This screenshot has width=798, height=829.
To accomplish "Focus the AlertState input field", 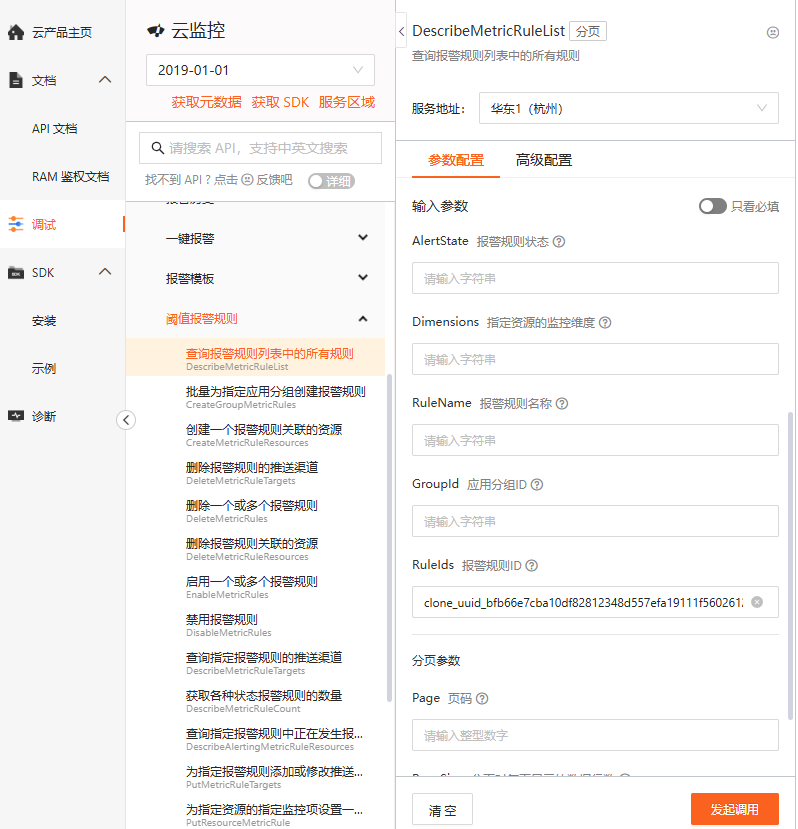I will (x=595, y=278).
